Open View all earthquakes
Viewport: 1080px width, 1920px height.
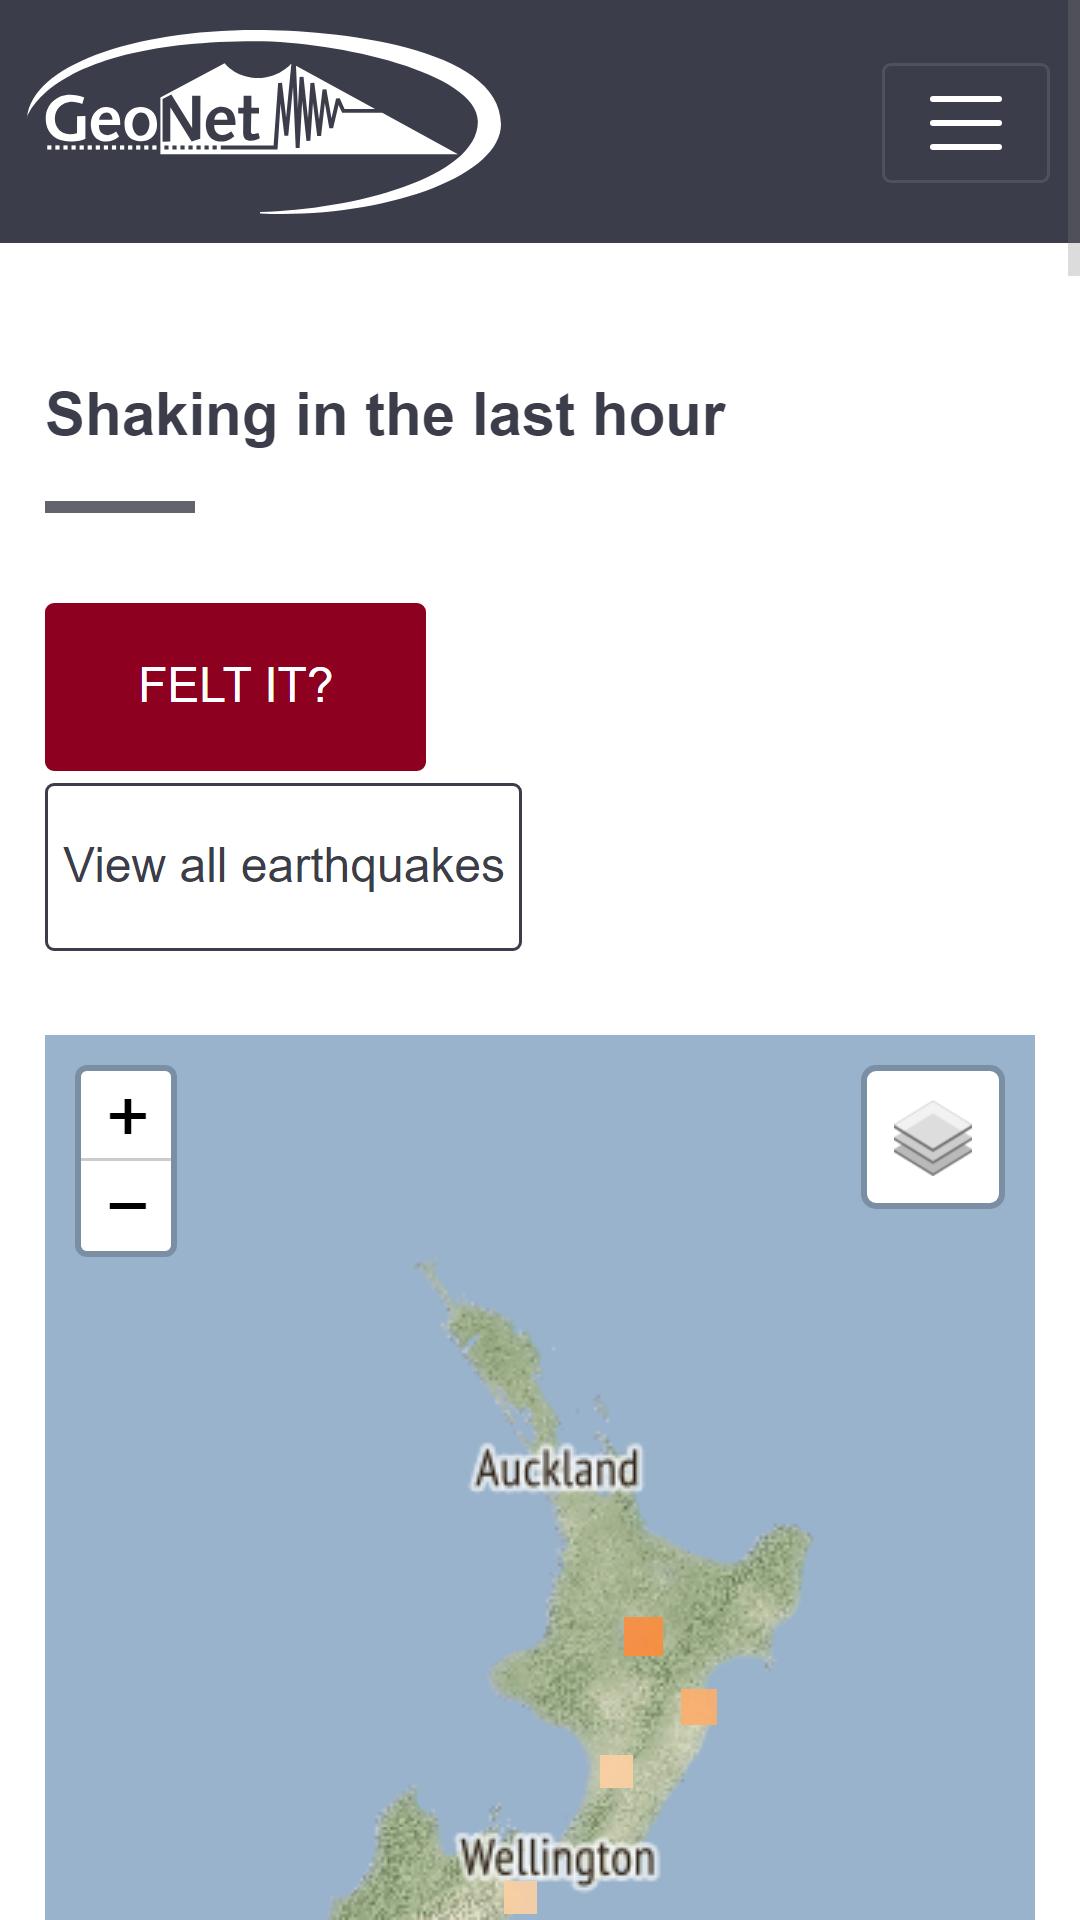283,867
